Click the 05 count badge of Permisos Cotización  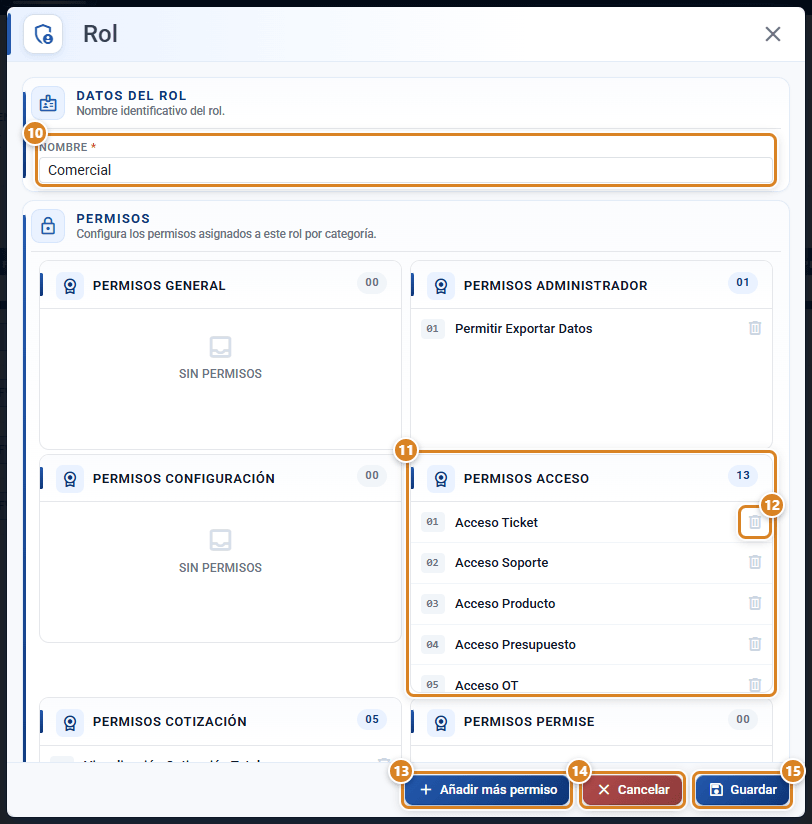372,719
